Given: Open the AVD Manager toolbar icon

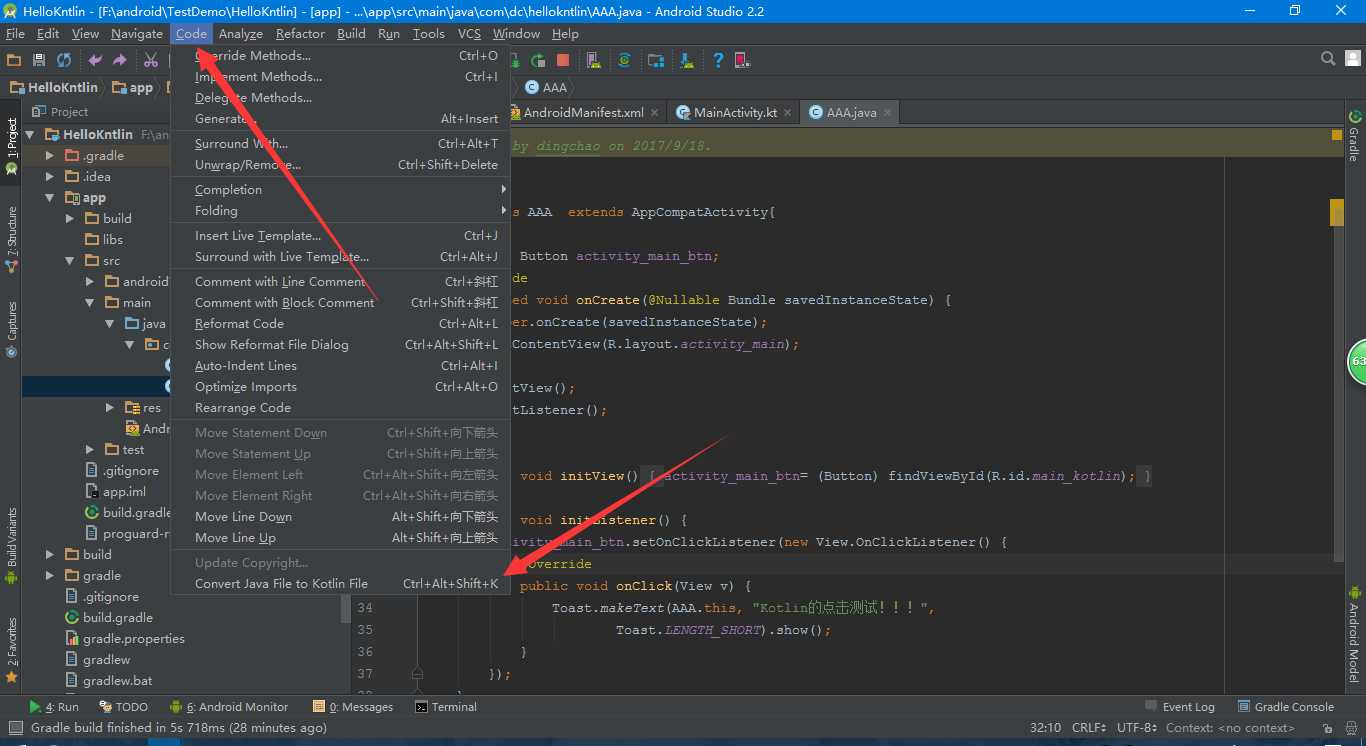Looking at the screenshot, I should click(593, 60).
